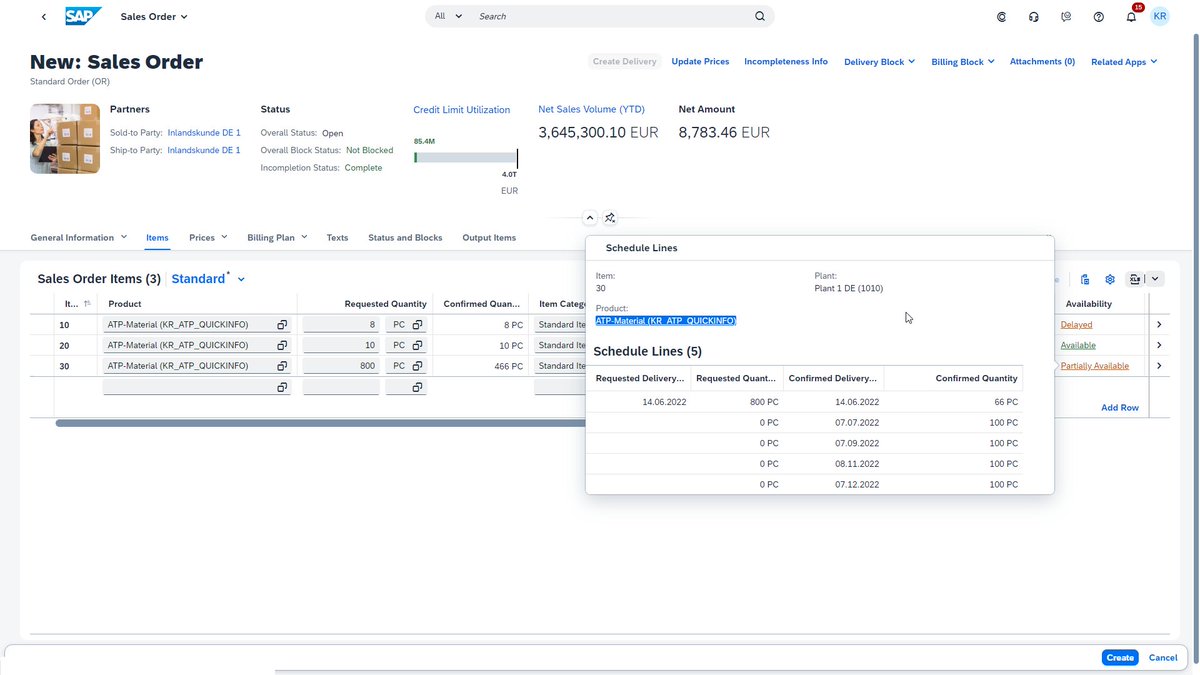The width and height of the screenshot is (1200, 675).
Task: Open unit value help for item 30 PC
Action: [x=417, y=366]
